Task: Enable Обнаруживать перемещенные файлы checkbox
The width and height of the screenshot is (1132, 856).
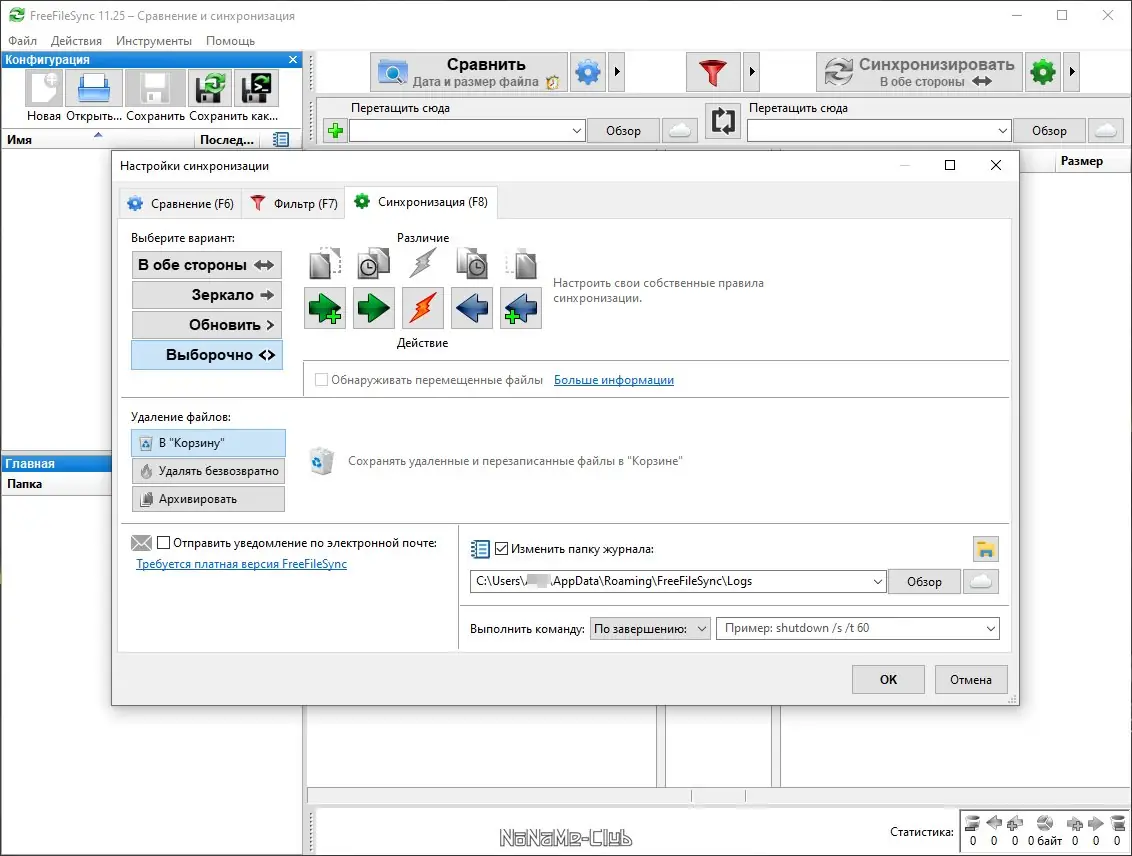Action: [321, 380]
